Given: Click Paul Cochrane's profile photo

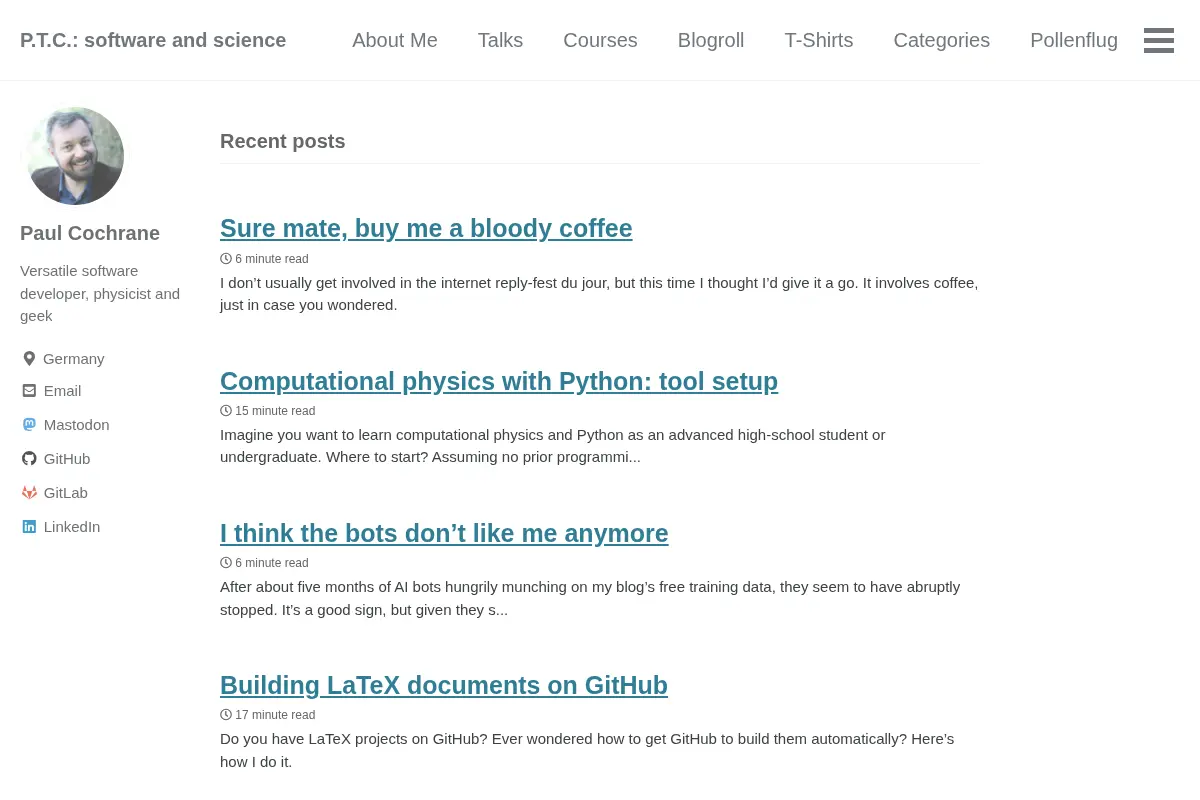Looking at the screenshot, I should (75, 156).
